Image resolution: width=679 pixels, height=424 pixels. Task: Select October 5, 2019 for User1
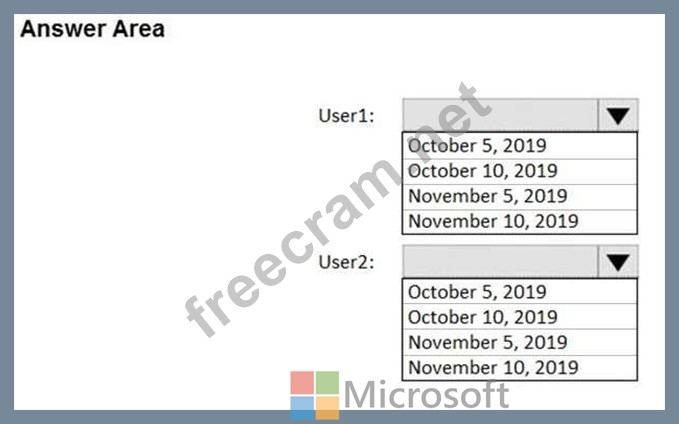(520, 146)
